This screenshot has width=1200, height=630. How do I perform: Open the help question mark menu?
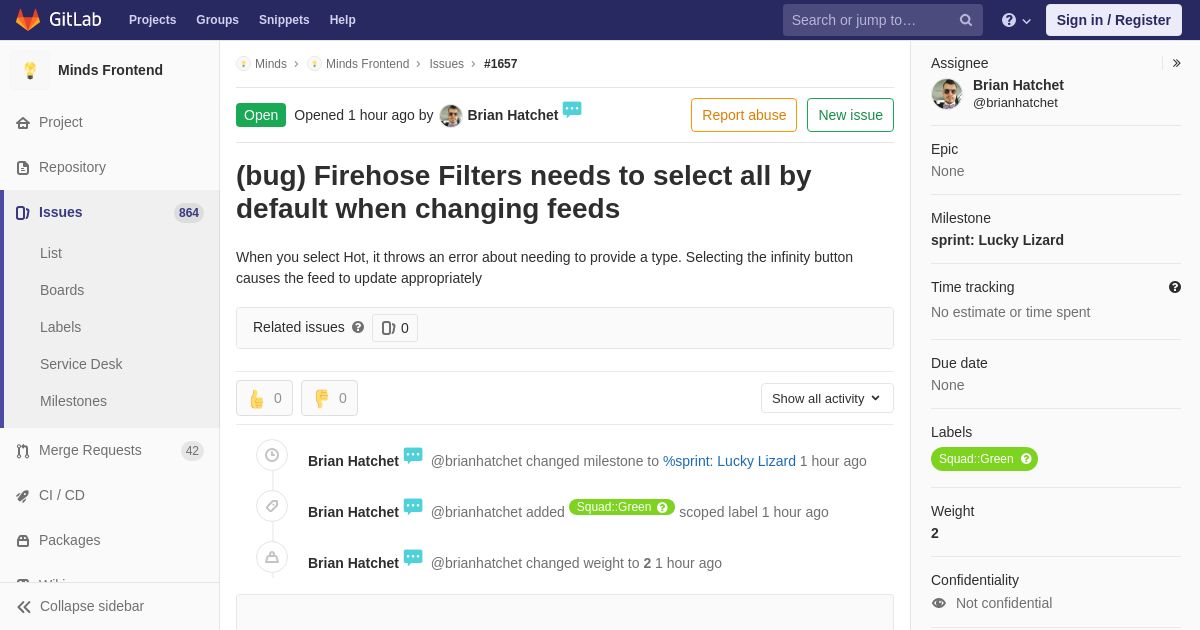pos(1016,20)
